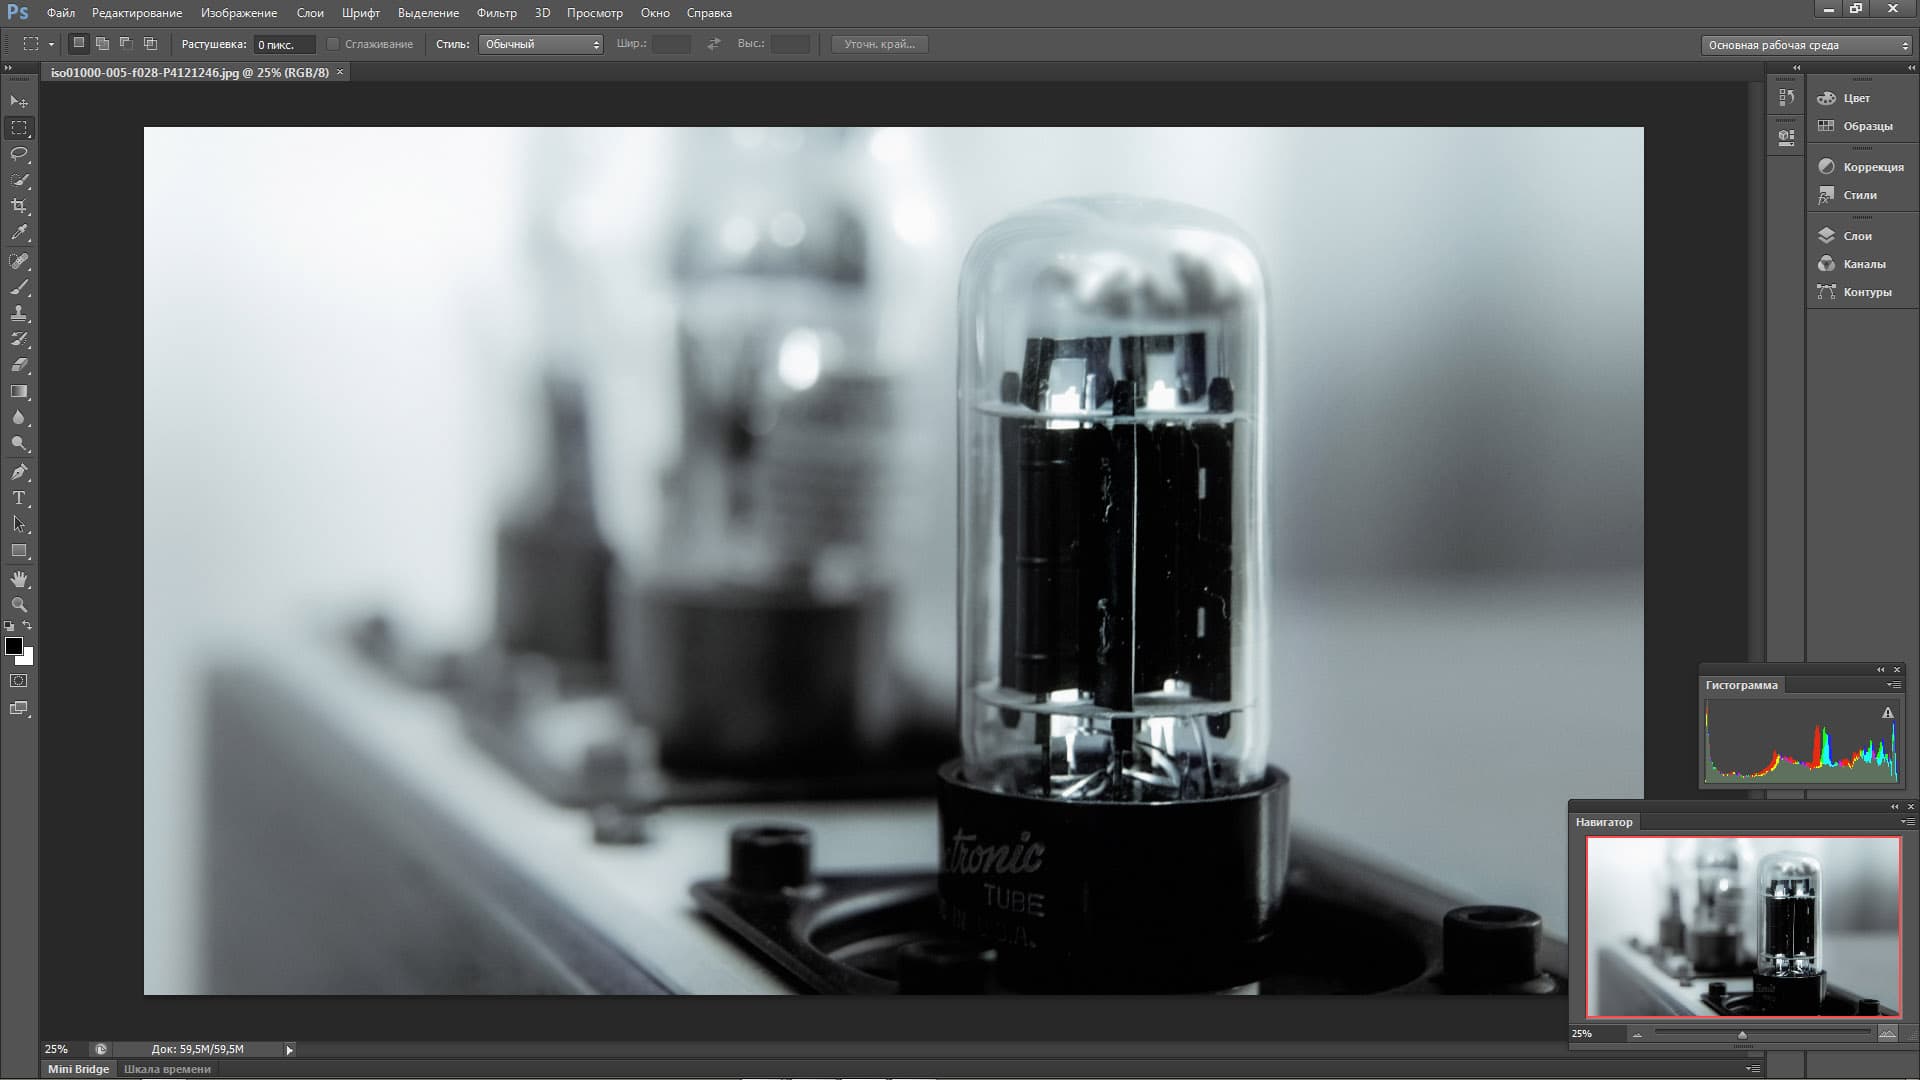Click the Уточн. край button

coord(879,44)
